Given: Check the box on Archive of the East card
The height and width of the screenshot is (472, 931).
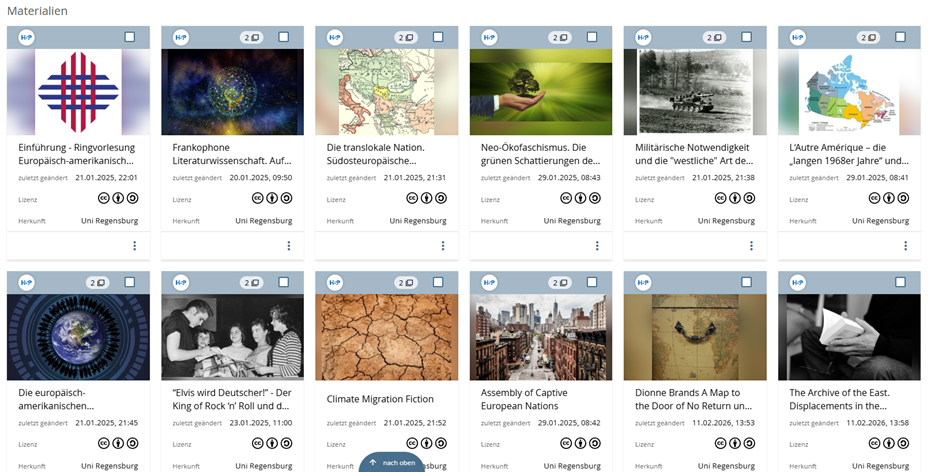Looking at the screenshot, I should click(900, 282).
